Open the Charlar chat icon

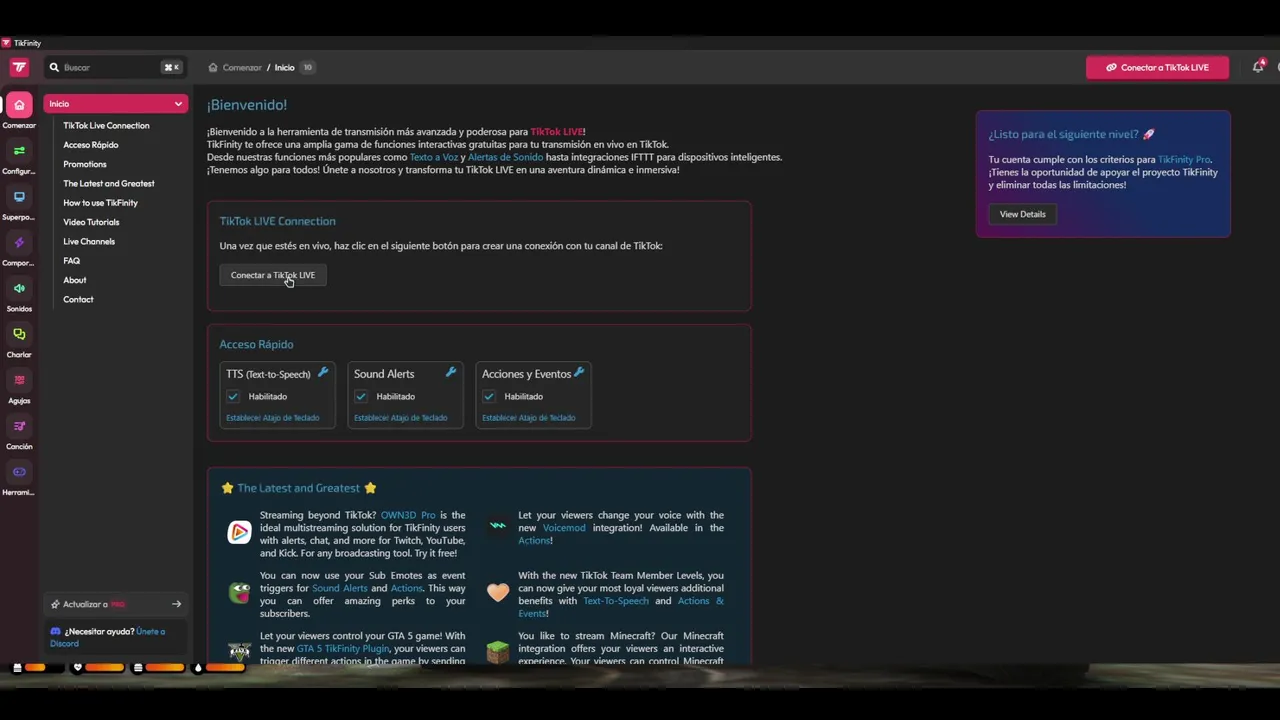(x=19, y=334)
